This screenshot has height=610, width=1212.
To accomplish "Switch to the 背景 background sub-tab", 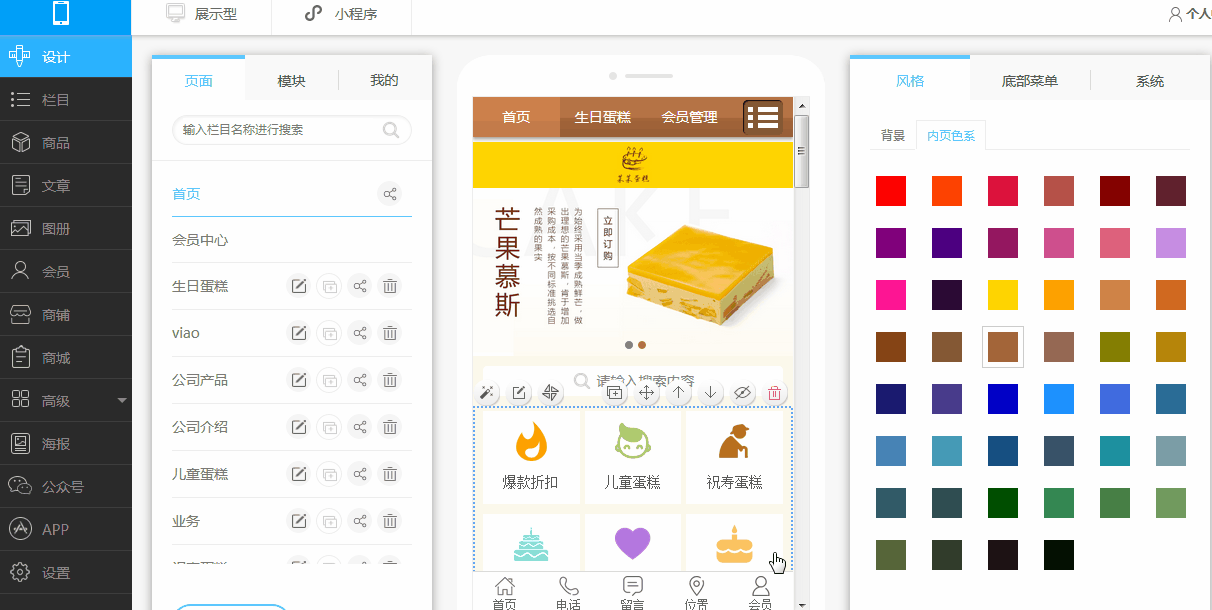I will [x=893, y=136].
